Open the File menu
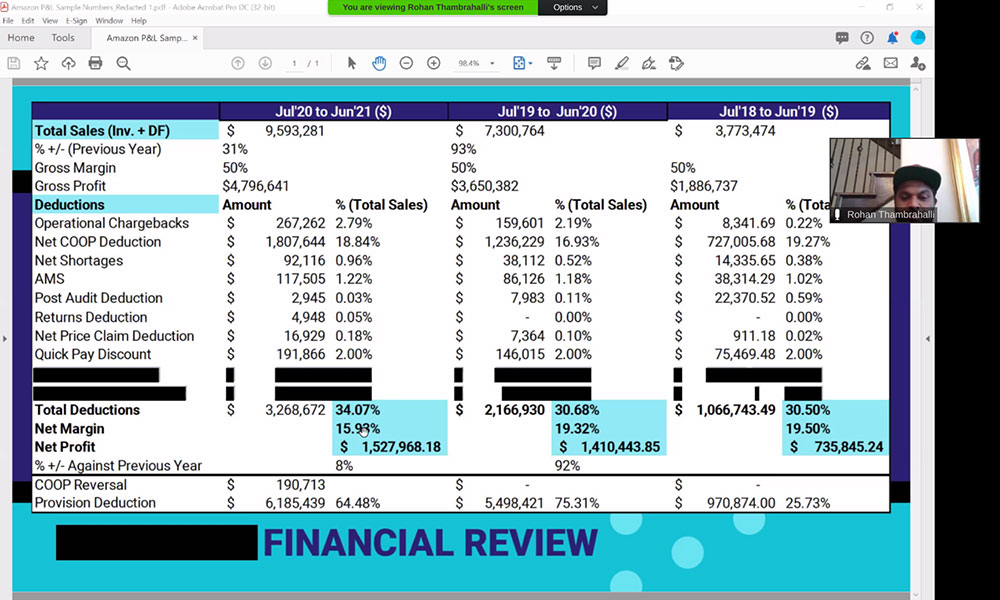The height and width of the screenshot is (600, 1000). (8, 20)
